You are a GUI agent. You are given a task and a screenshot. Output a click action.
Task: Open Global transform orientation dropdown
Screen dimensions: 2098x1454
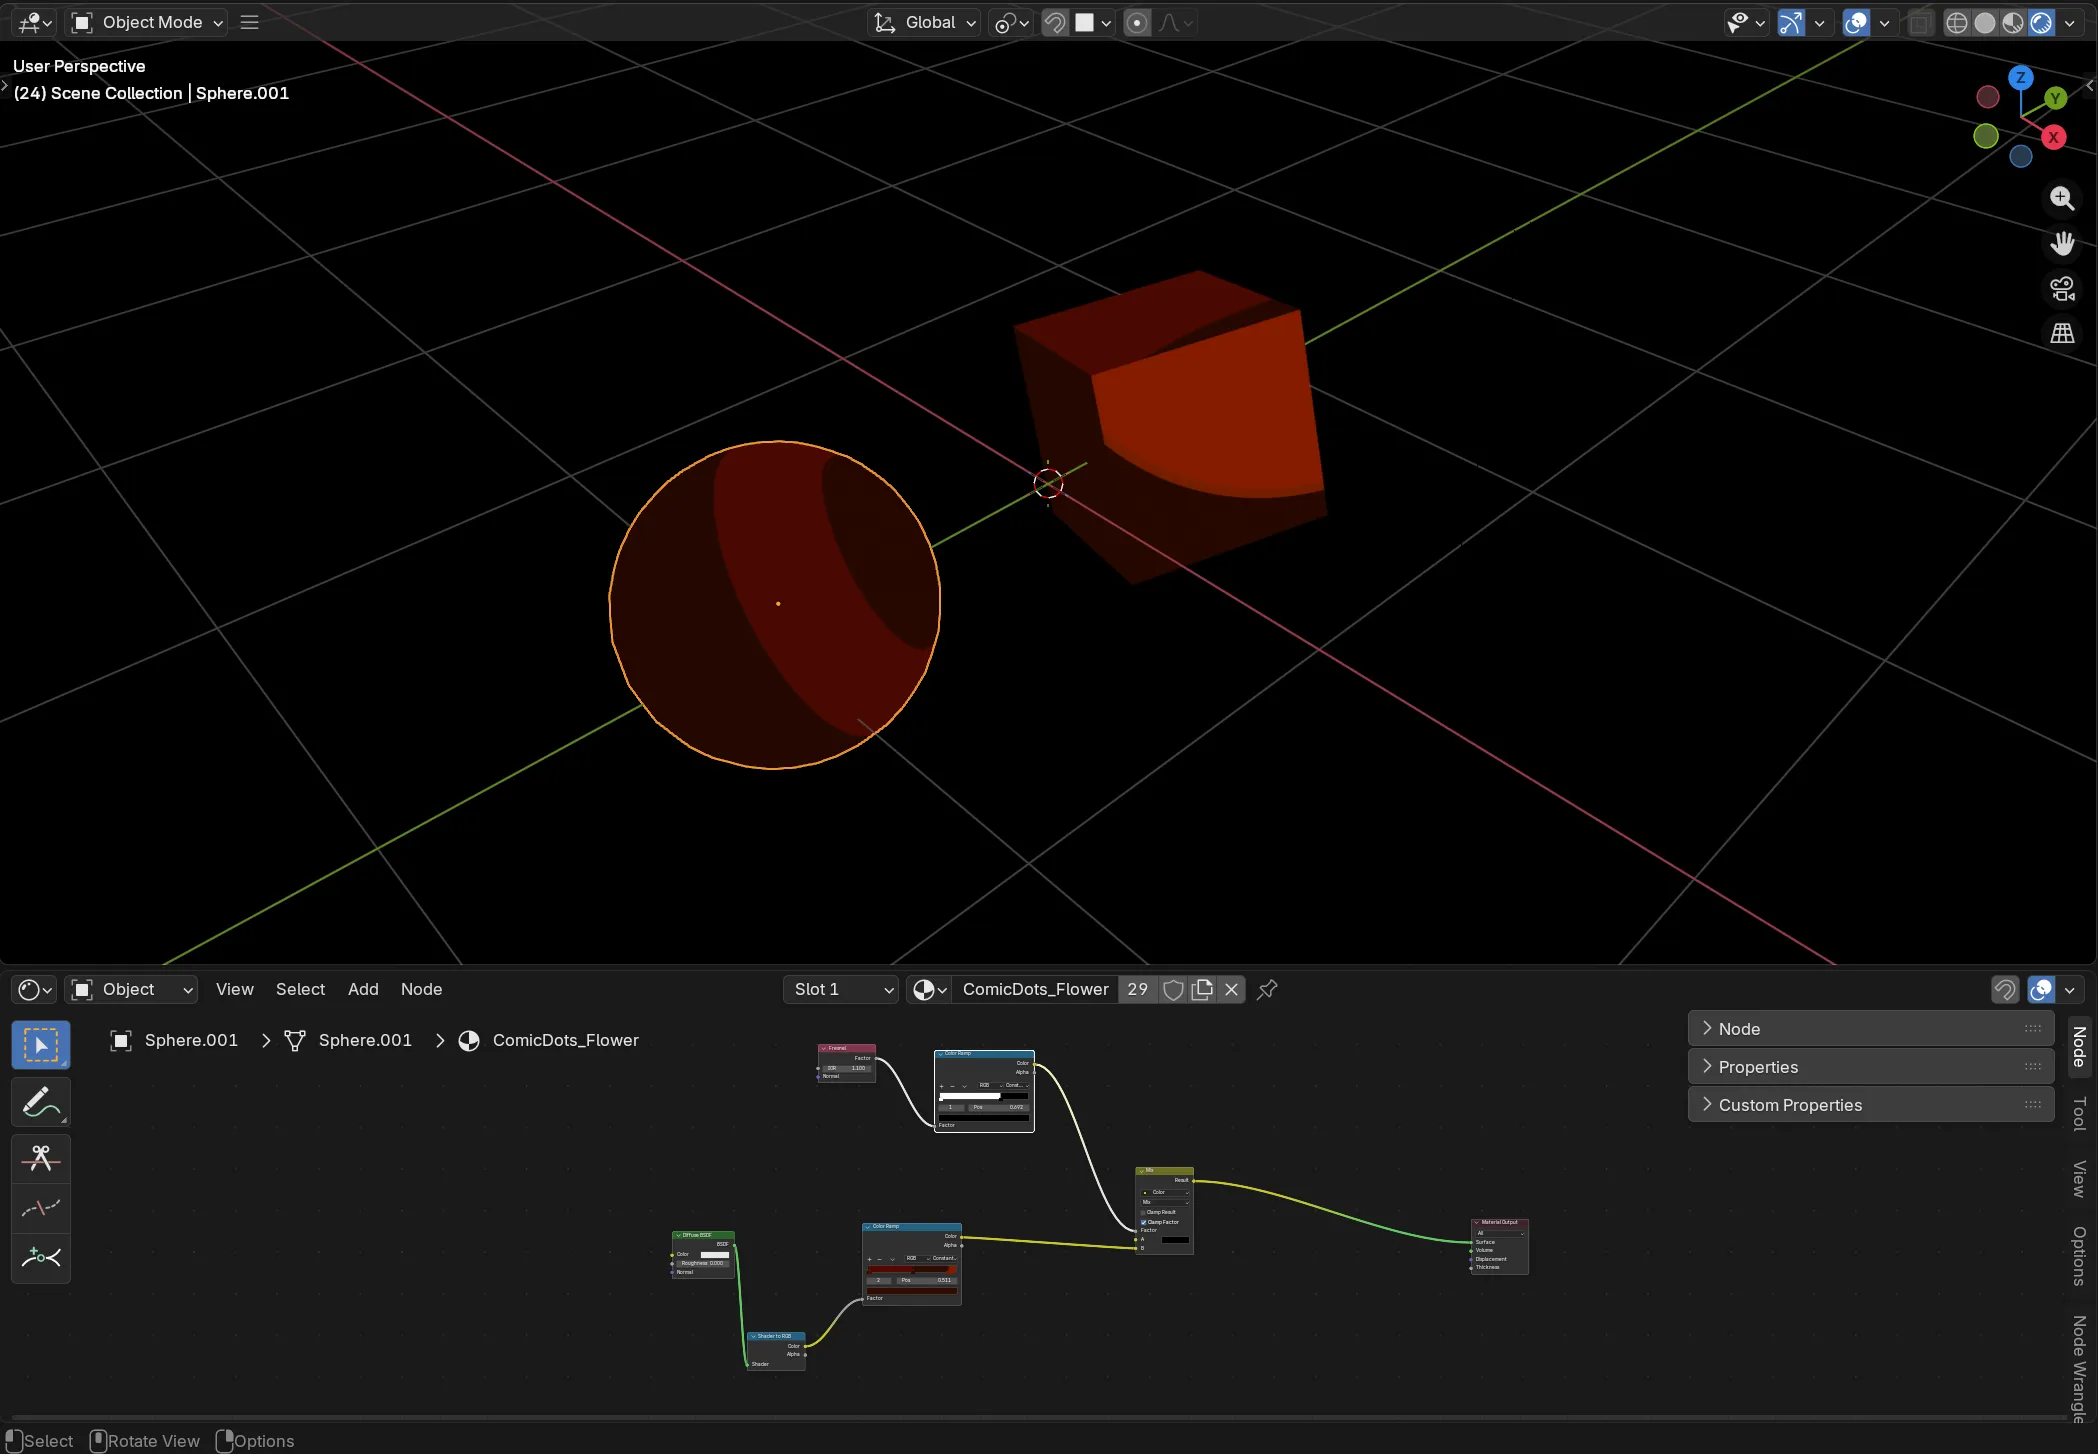[924, 22]
